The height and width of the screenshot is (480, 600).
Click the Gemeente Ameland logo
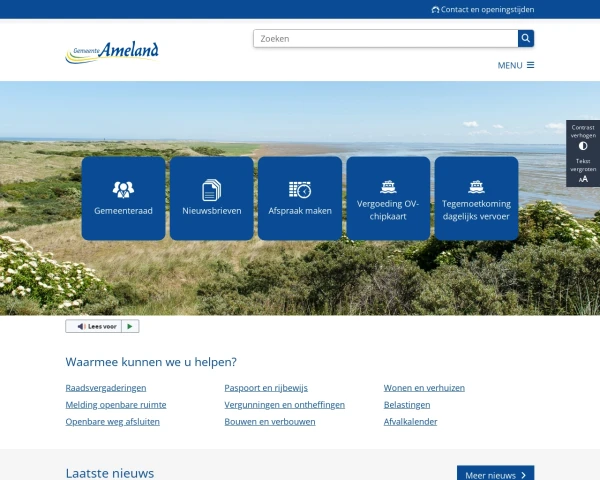click(x=112, y=52)
